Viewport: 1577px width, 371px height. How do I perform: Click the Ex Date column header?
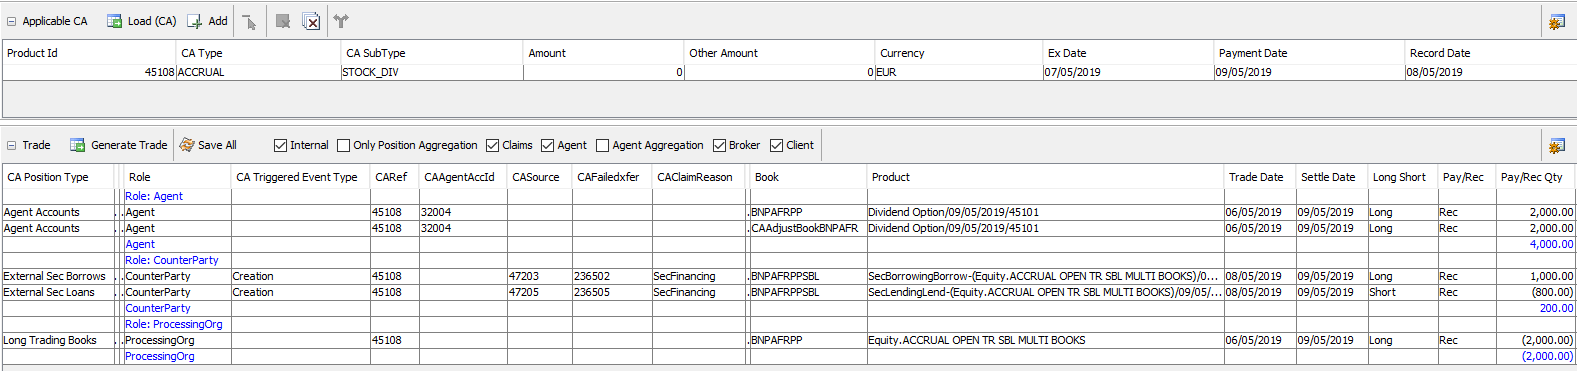pyautogui.click(x=1128, y=53)
